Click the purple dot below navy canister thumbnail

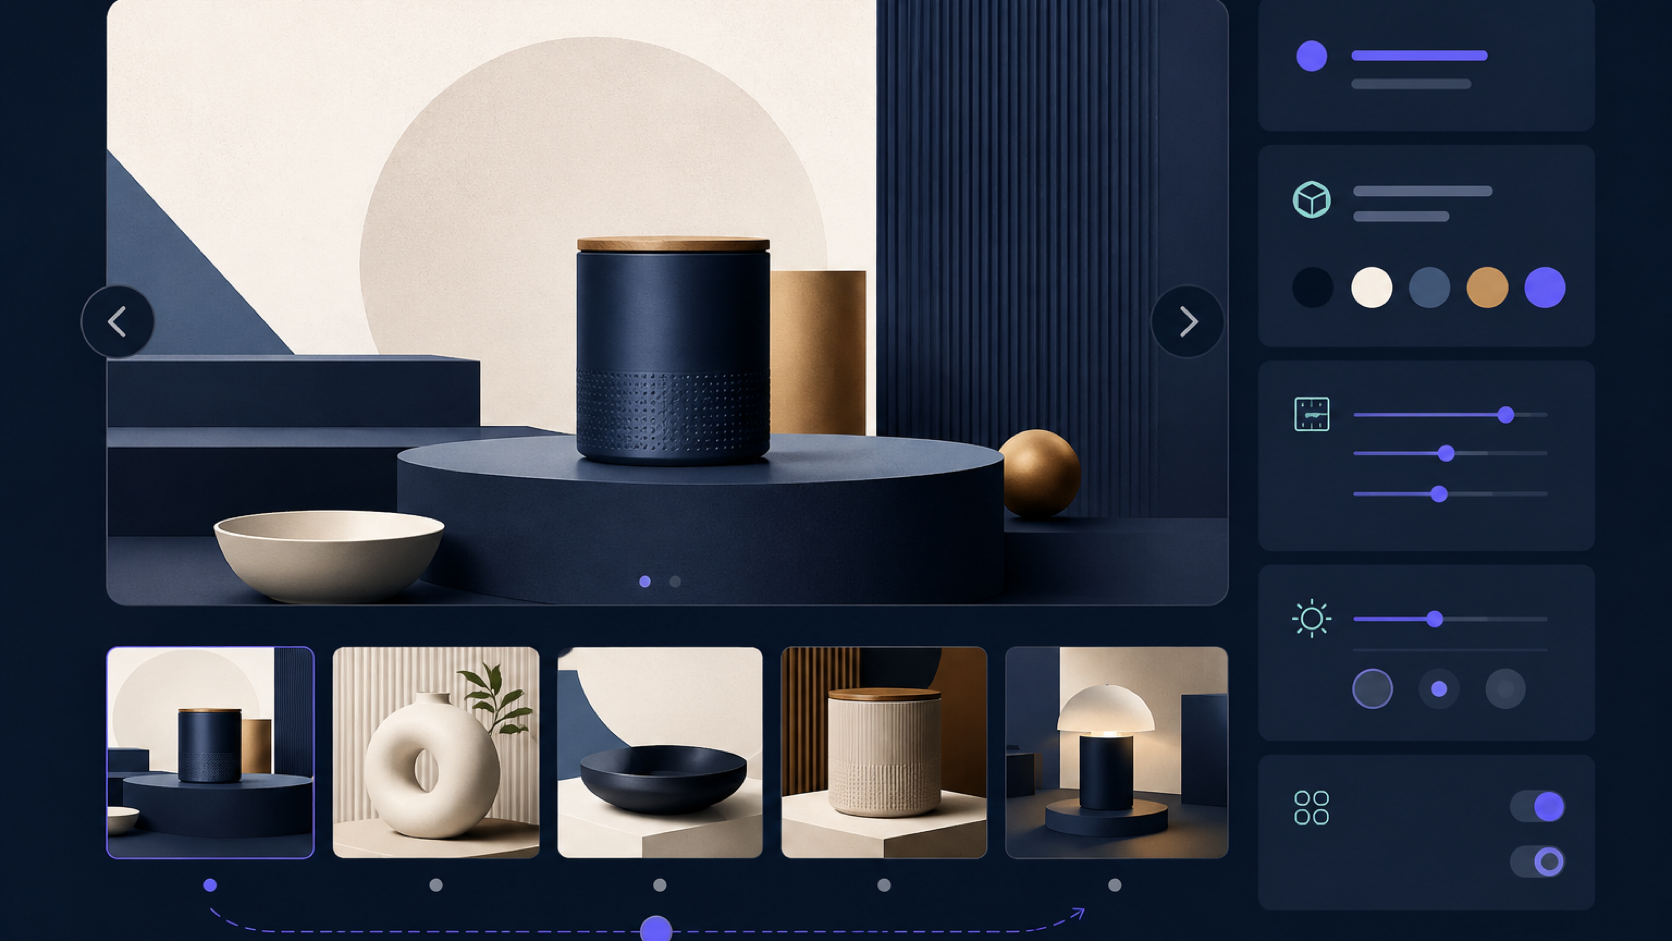click(210, 885)
